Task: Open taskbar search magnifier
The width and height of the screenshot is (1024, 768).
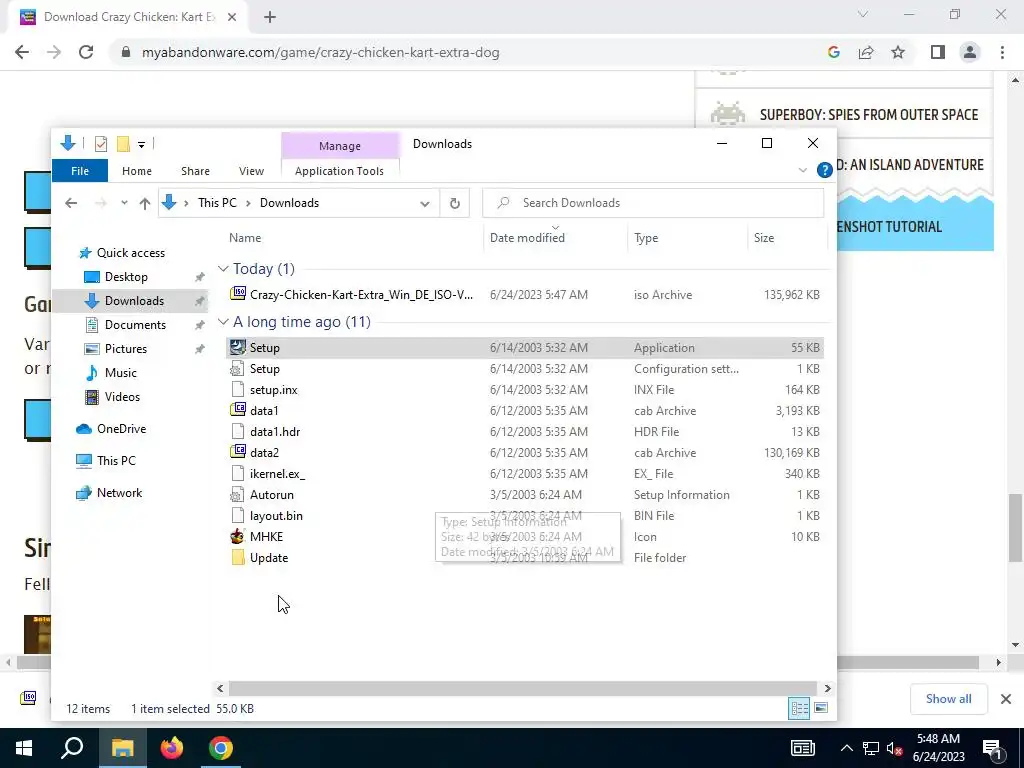Action: coord(72,748)
